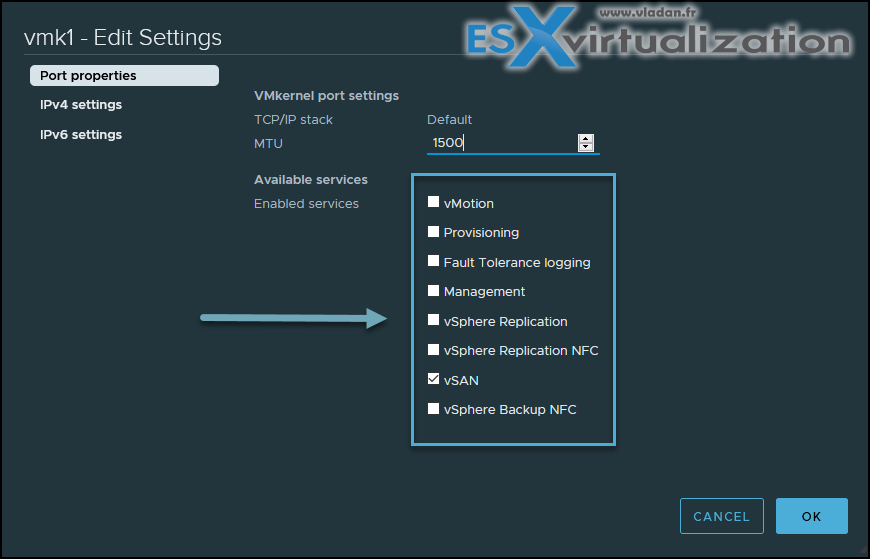Click the 'vmk1 - Edit Settings' title

coord(123,38)
